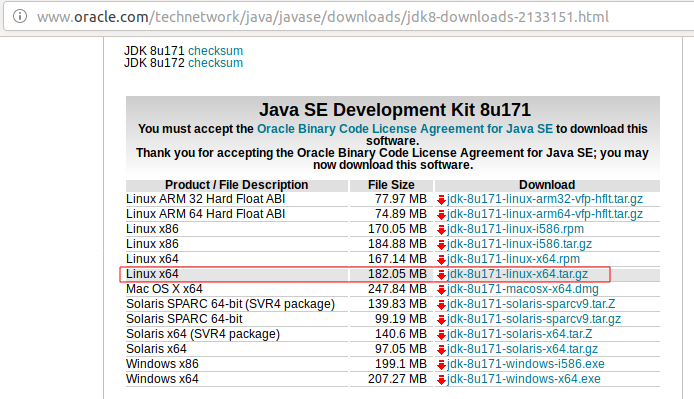Download jdk-8u171-linux-x64.tar.gz file
This screenshot has width=694, height=399.
[x=517, y=274]
